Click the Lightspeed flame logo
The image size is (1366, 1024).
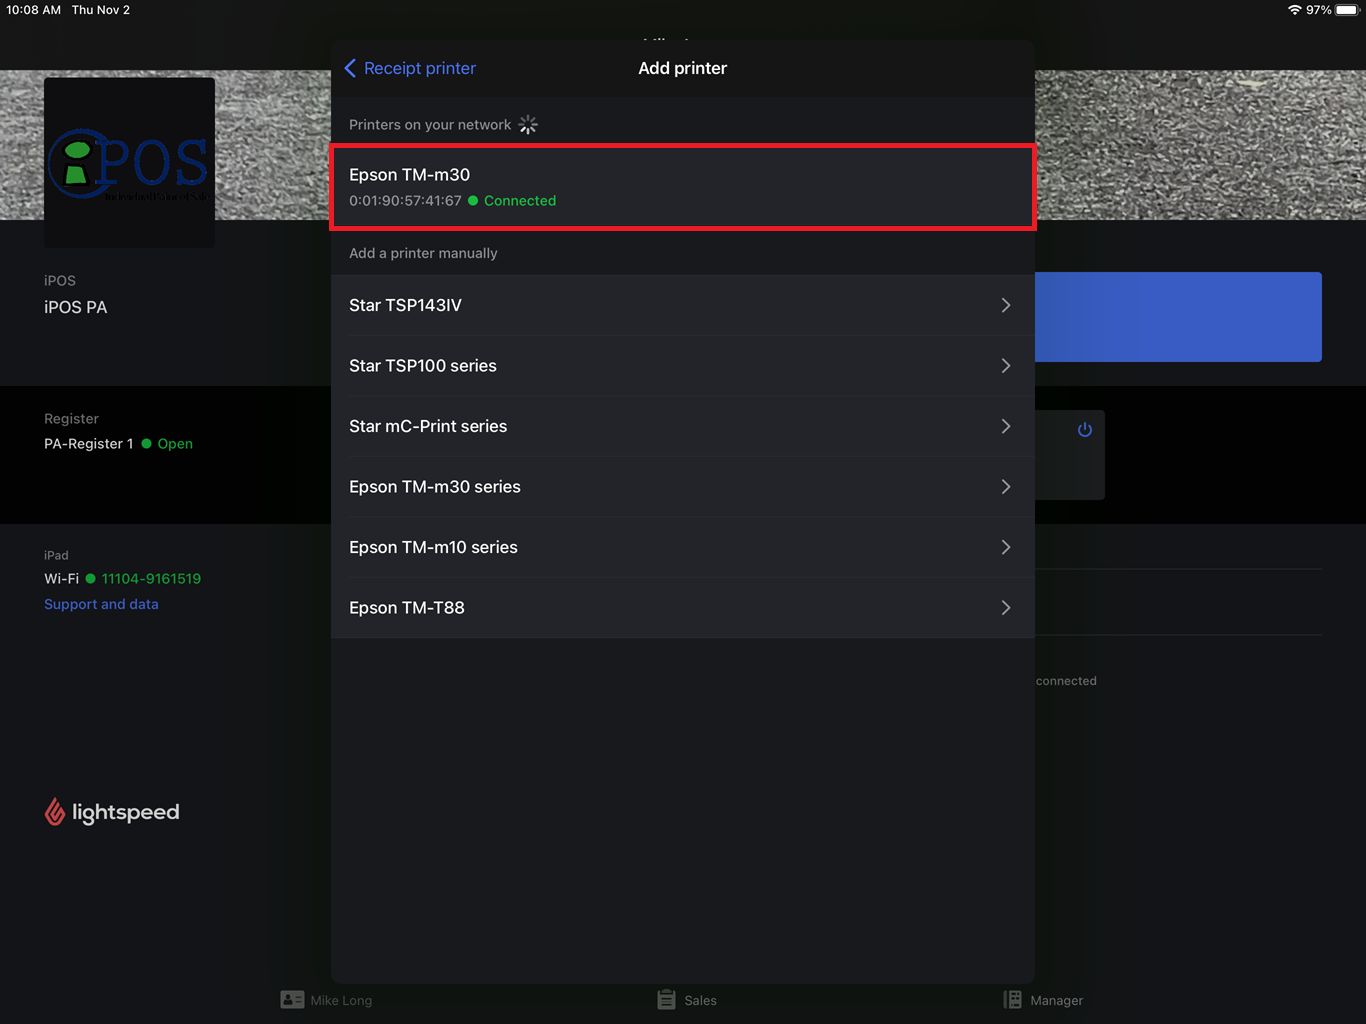point(55,812)
